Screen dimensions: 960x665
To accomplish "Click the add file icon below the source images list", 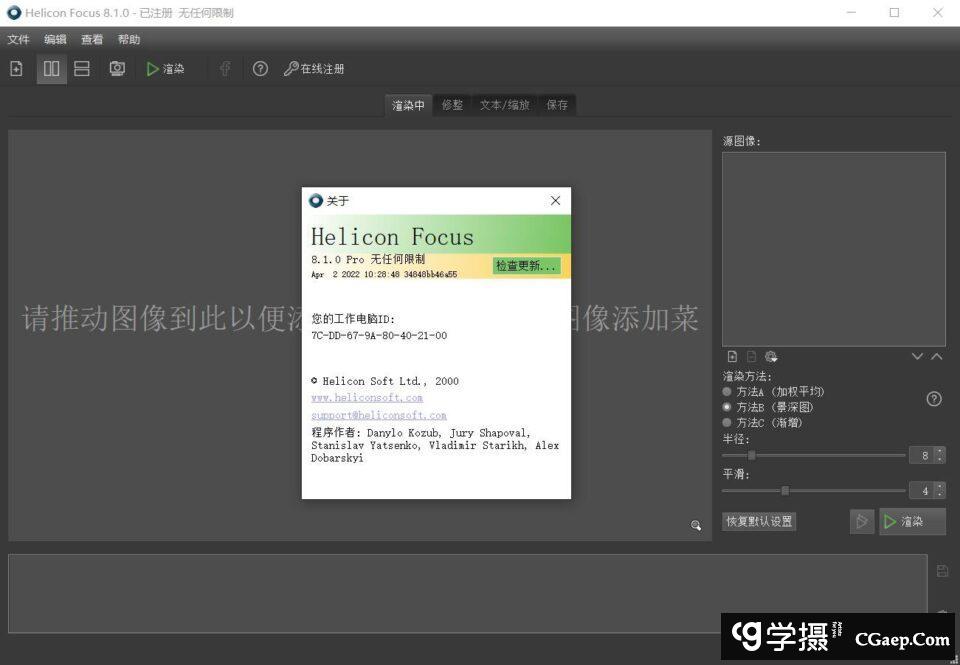I will tap(732, 357).
